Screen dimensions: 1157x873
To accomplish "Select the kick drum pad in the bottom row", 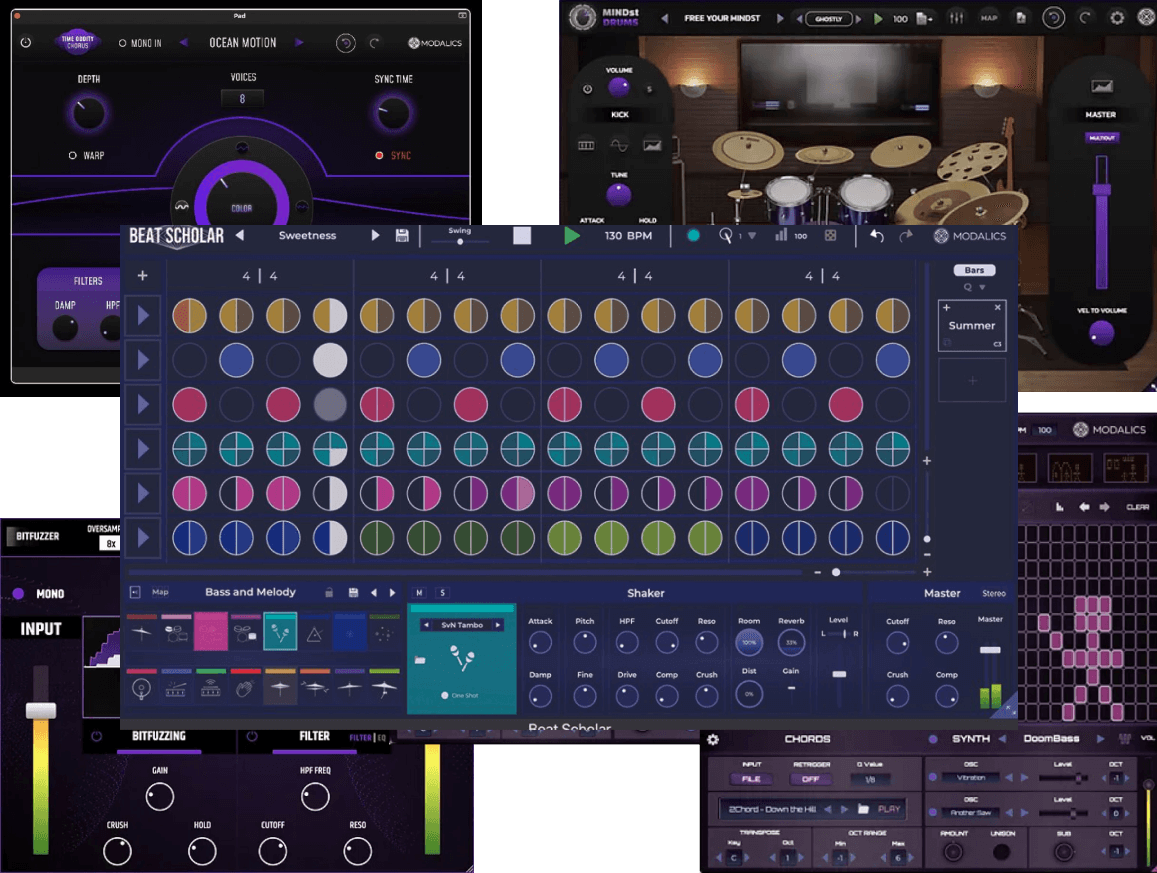I will [141, 689].
